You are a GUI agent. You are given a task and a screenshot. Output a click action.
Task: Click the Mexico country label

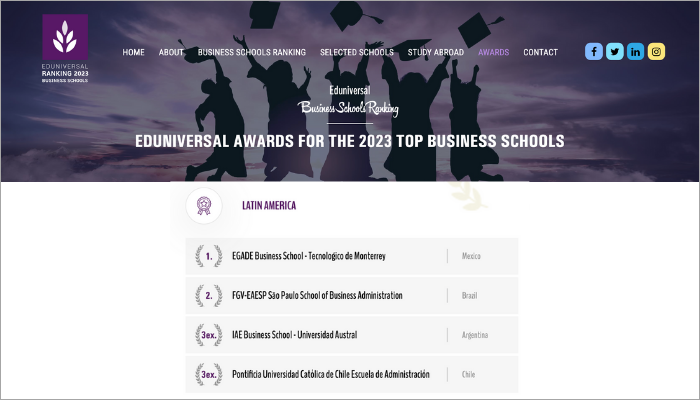click(471, 256)
